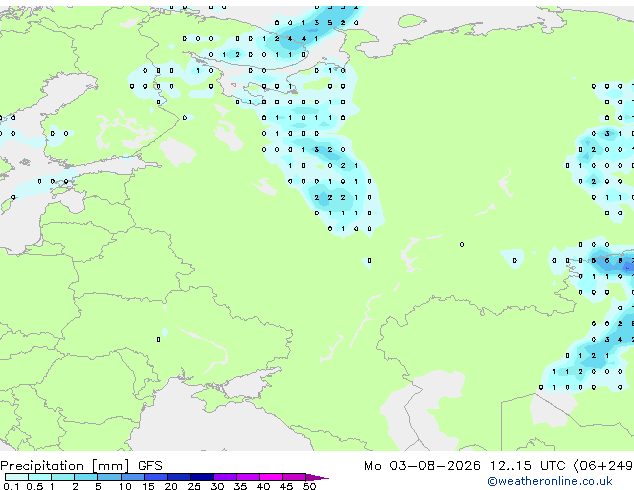Click the forecast time '12..15 UTC'
Viewport: 634px width, 490px height.
pyautogui.click(x=527, y=466)
